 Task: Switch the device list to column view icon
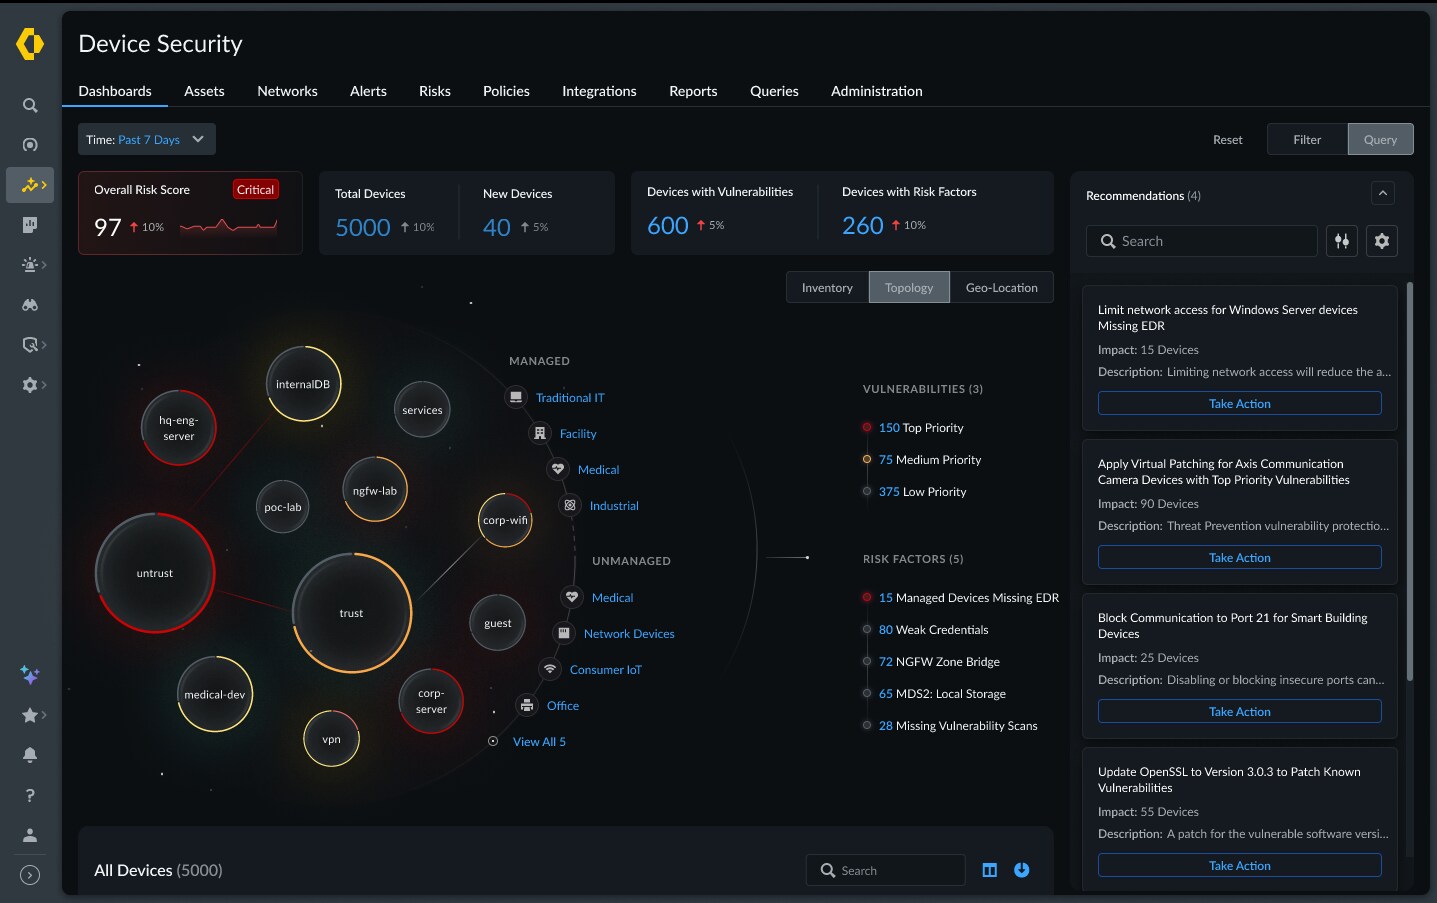point(989,870)
